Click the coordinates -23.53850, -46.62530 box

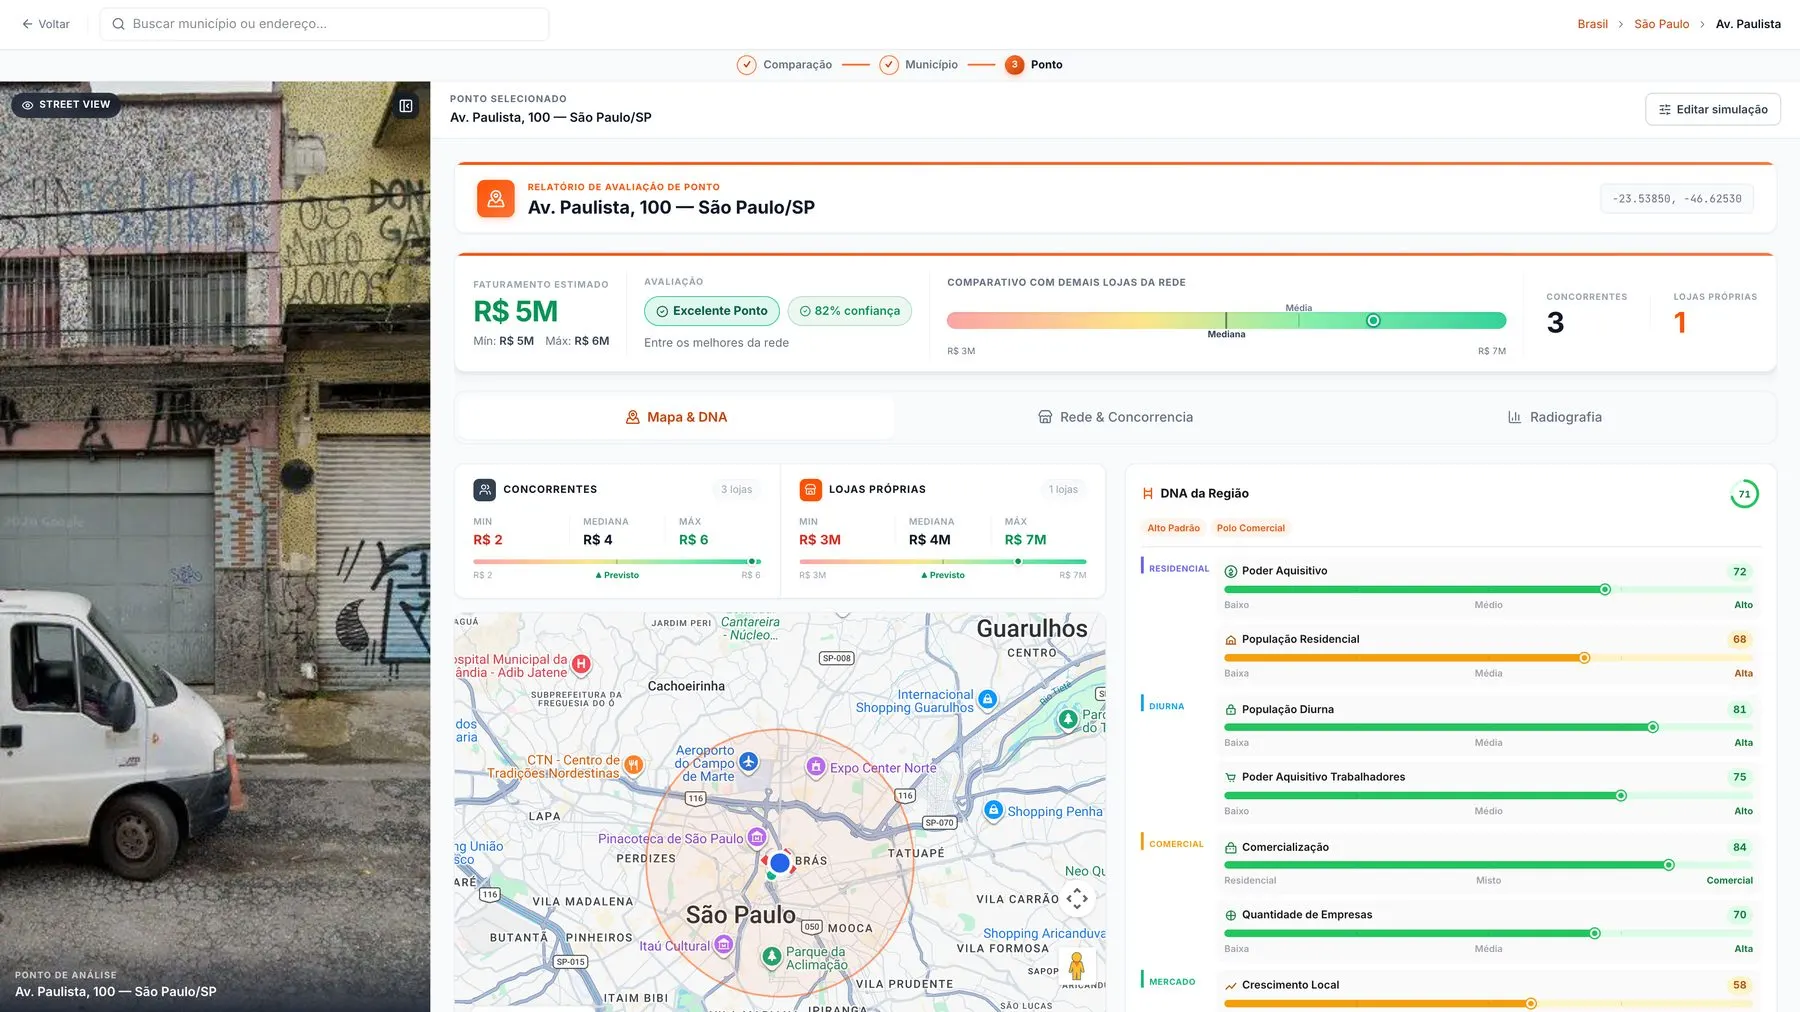click(1677, 199)
